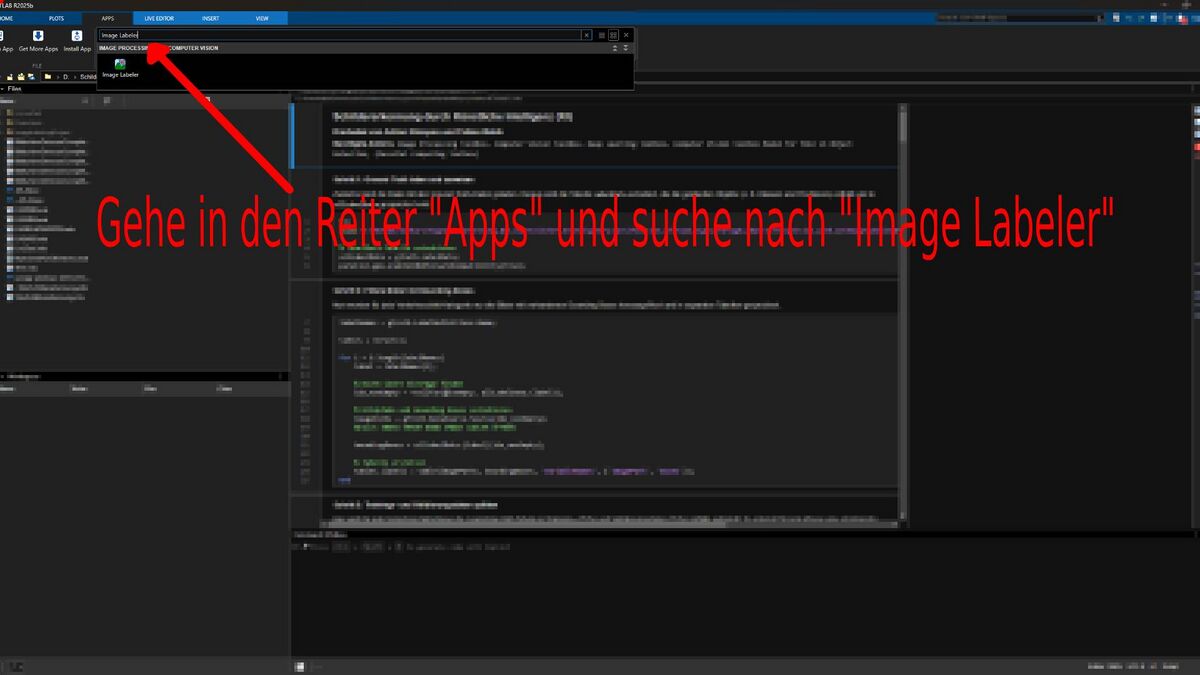Click the folder icon in address bar
Viewport: 1200px width, 675px height.
(48, 76)
